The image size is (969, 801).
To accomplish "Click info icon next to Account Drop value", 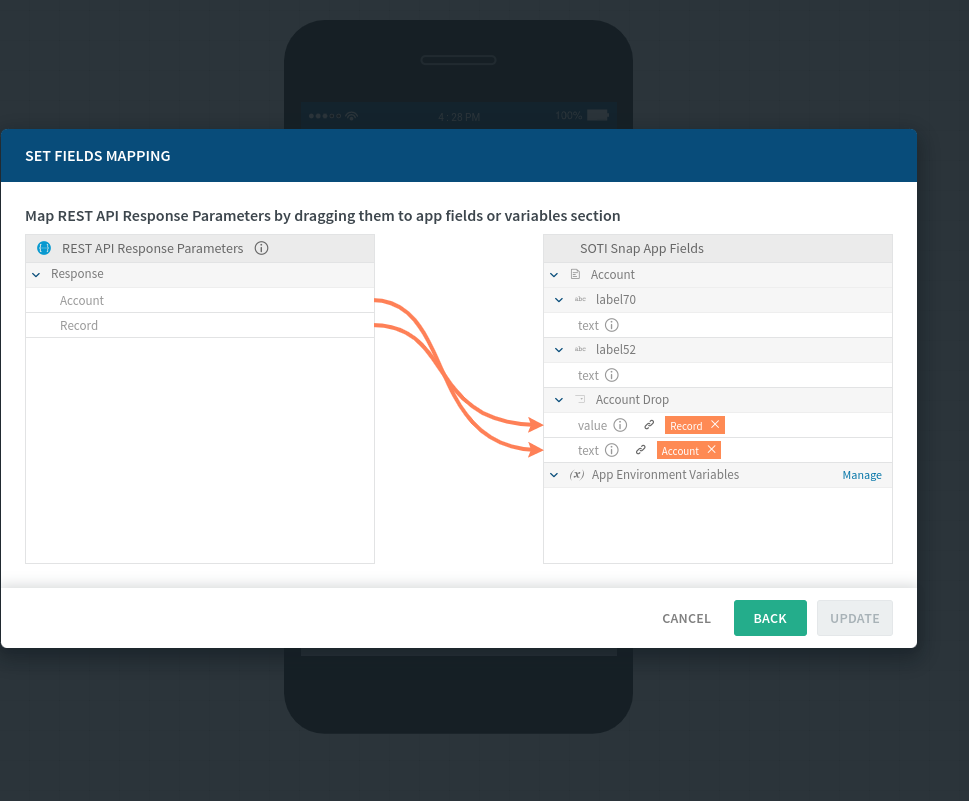I will click(x=620, y=425).
